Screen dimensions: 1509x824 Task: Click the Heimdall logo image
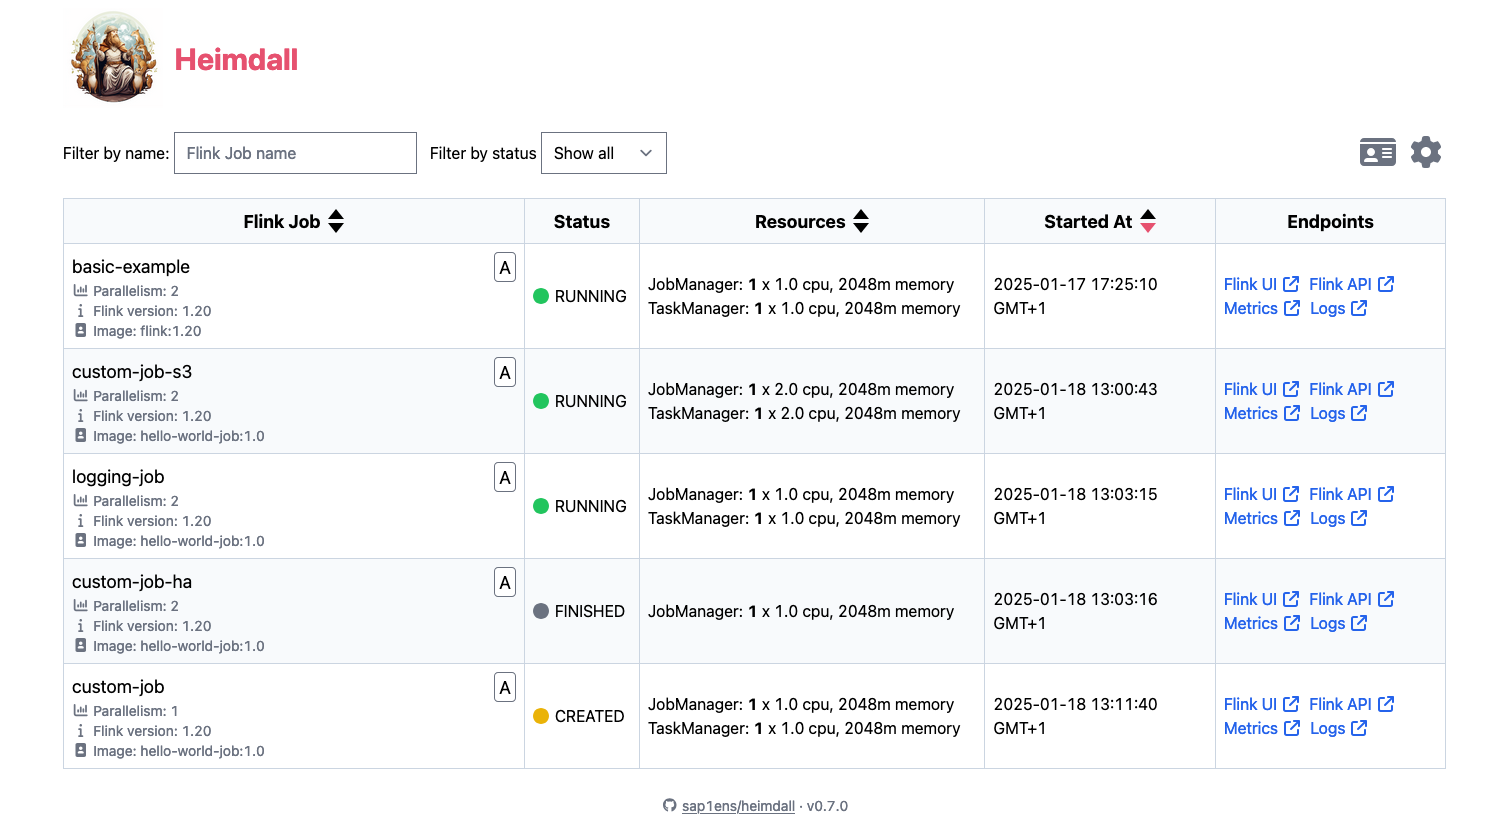112,57
